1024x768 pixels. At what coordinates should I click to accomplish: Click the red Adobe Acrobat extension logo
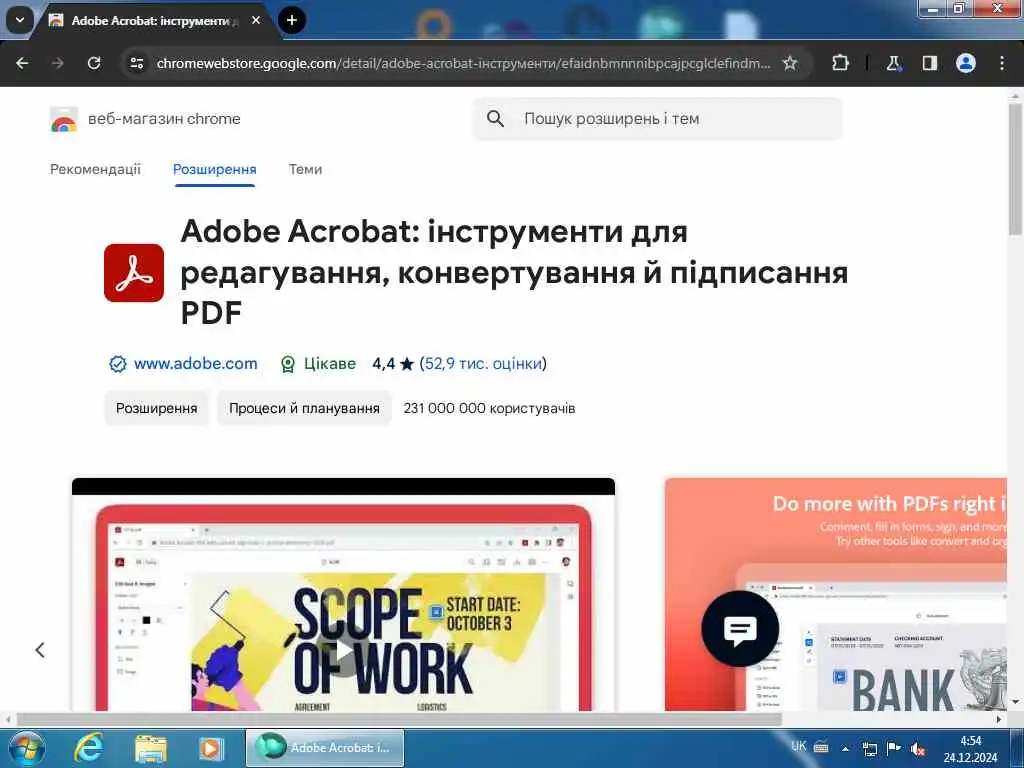(x=134, y=273)
